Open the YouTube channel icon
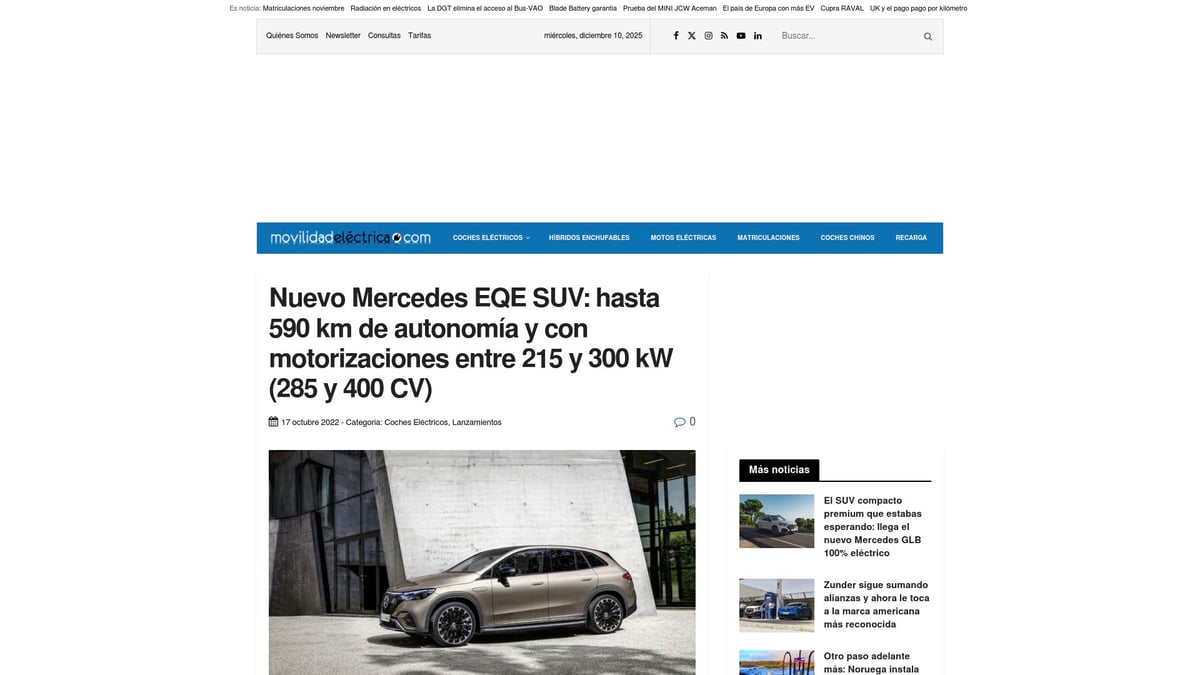 pyautogui.click(x=740, y=35)
